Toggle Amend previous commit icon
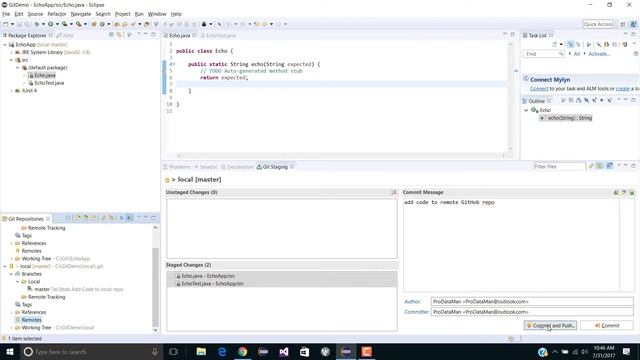This screenshot has width=640, height=360. 616,192
